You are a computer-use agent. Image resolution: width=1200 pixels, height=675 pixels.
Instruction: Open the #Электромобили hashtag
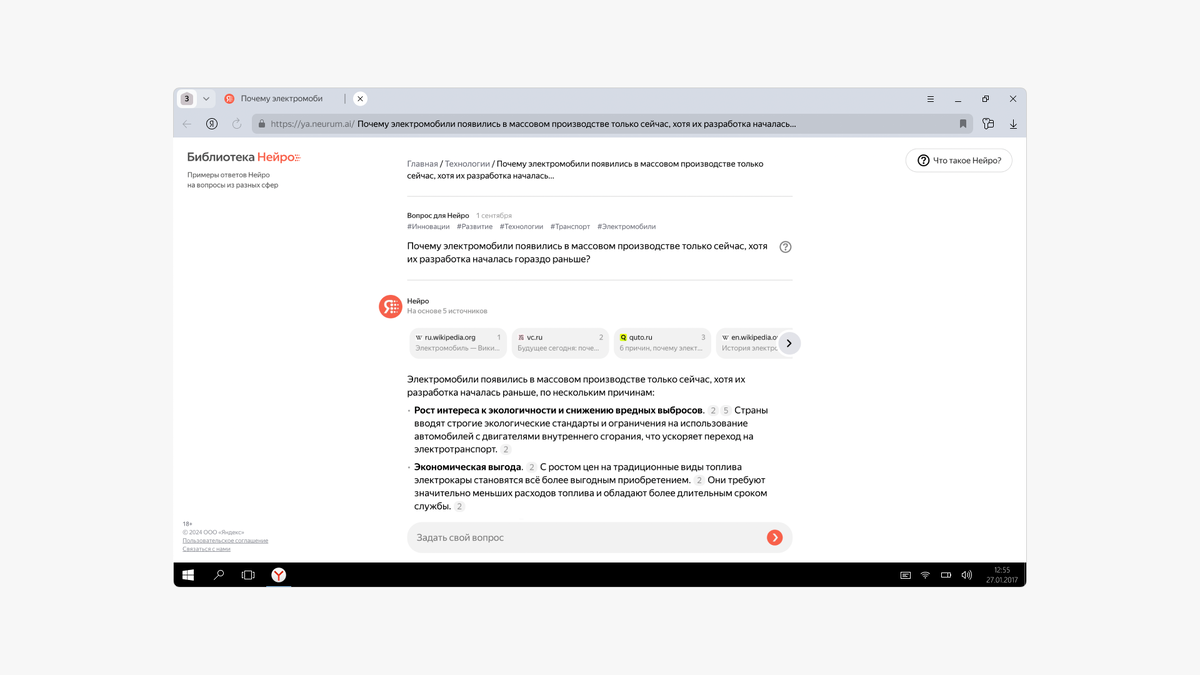pyautogui.click(x=627, y=227)
